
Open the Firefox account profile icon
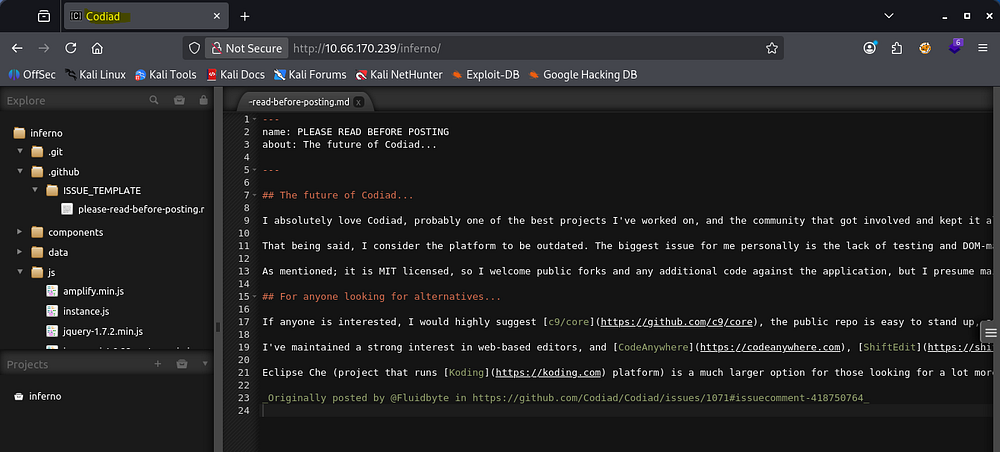tap(870, 48)
